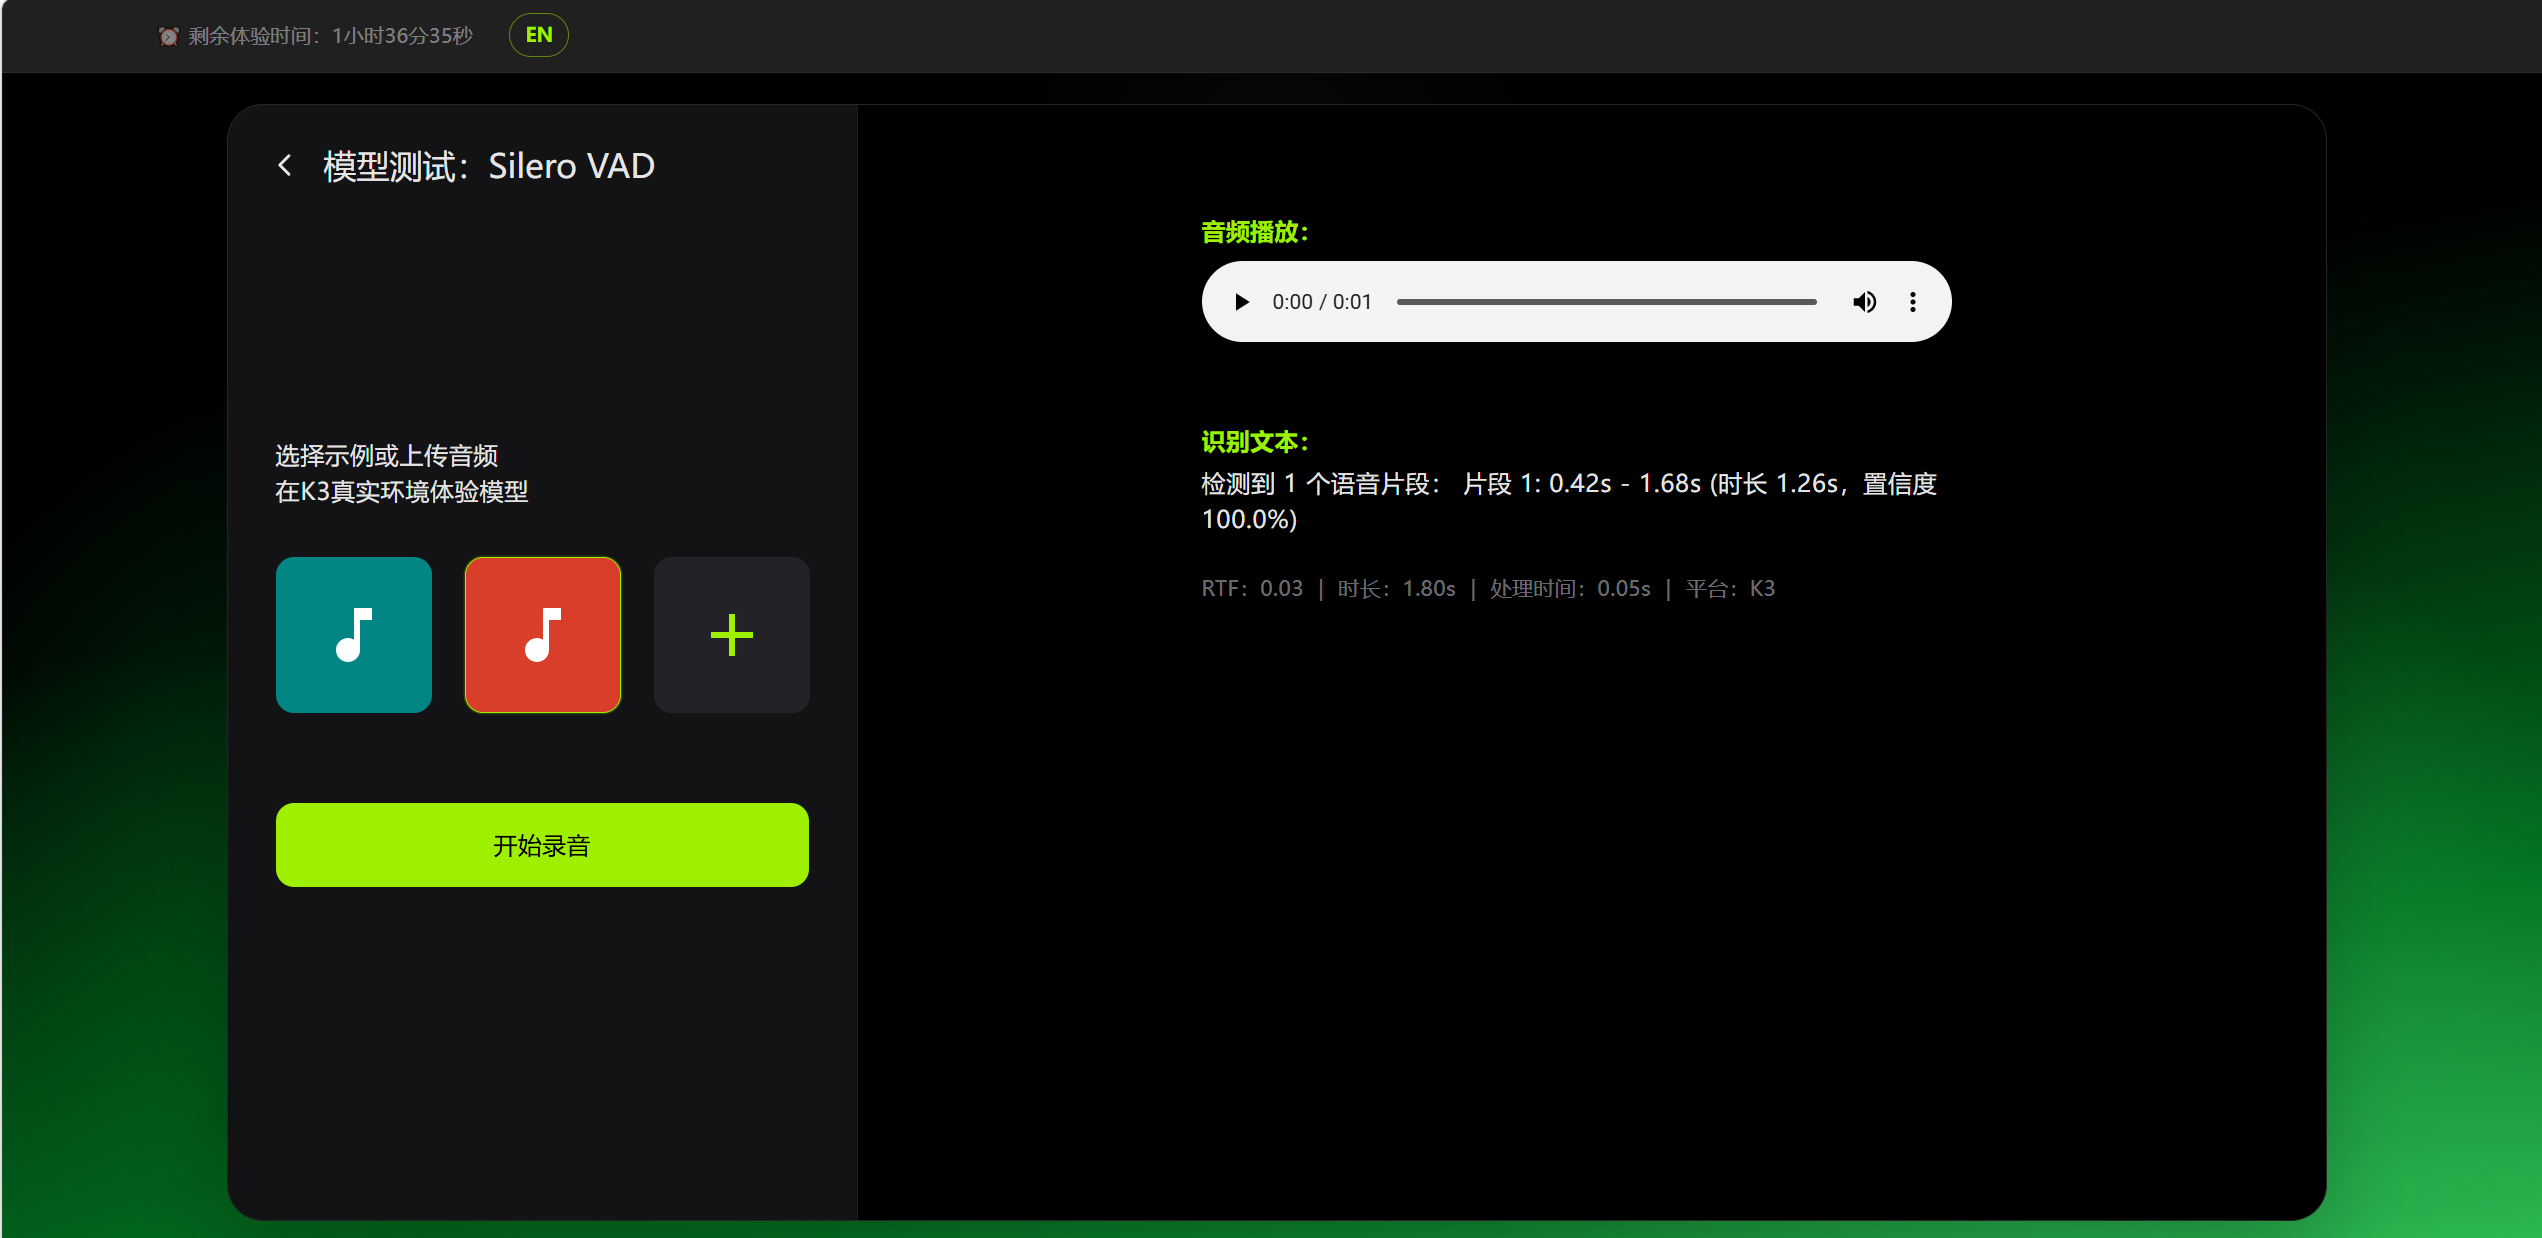Screen dimensions: 2542x1238
Task: Click the 选择示例或上传音频 instruction text
Action: coord(387,456)
